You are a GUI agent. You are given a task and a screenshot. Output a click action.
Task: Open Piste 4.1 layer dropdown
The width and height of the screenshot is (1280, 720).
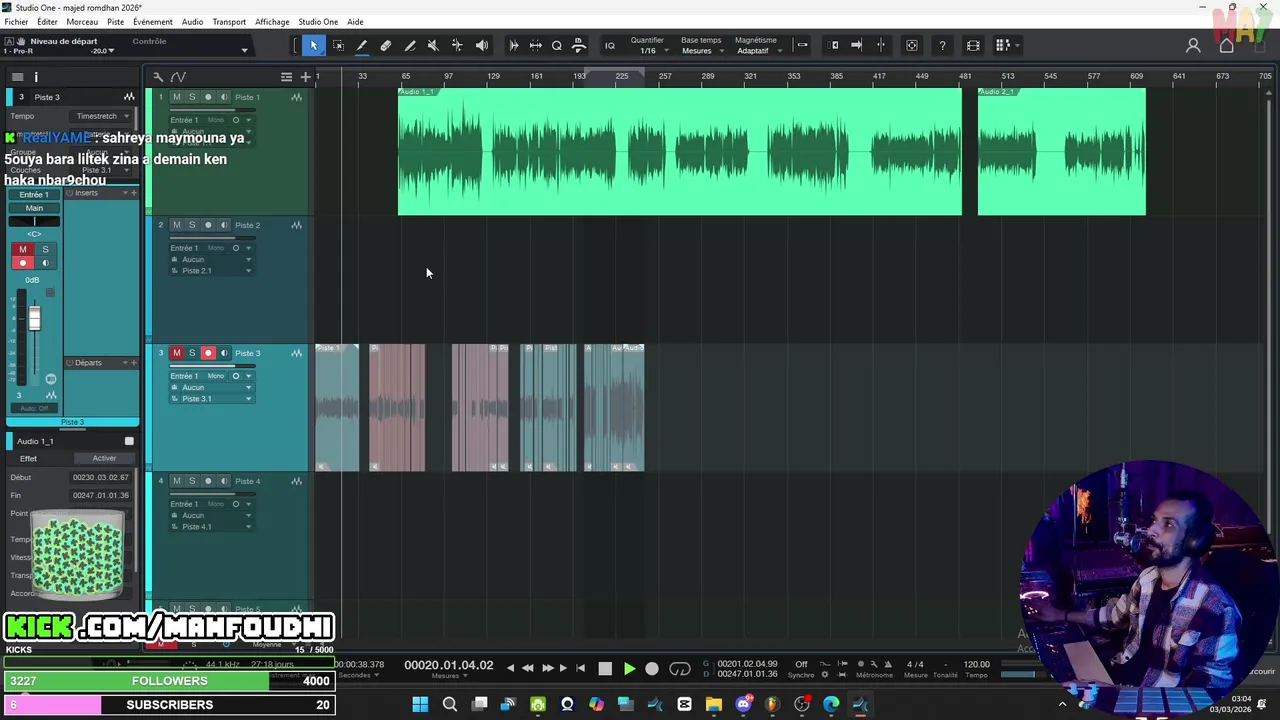tap(212, 527)
